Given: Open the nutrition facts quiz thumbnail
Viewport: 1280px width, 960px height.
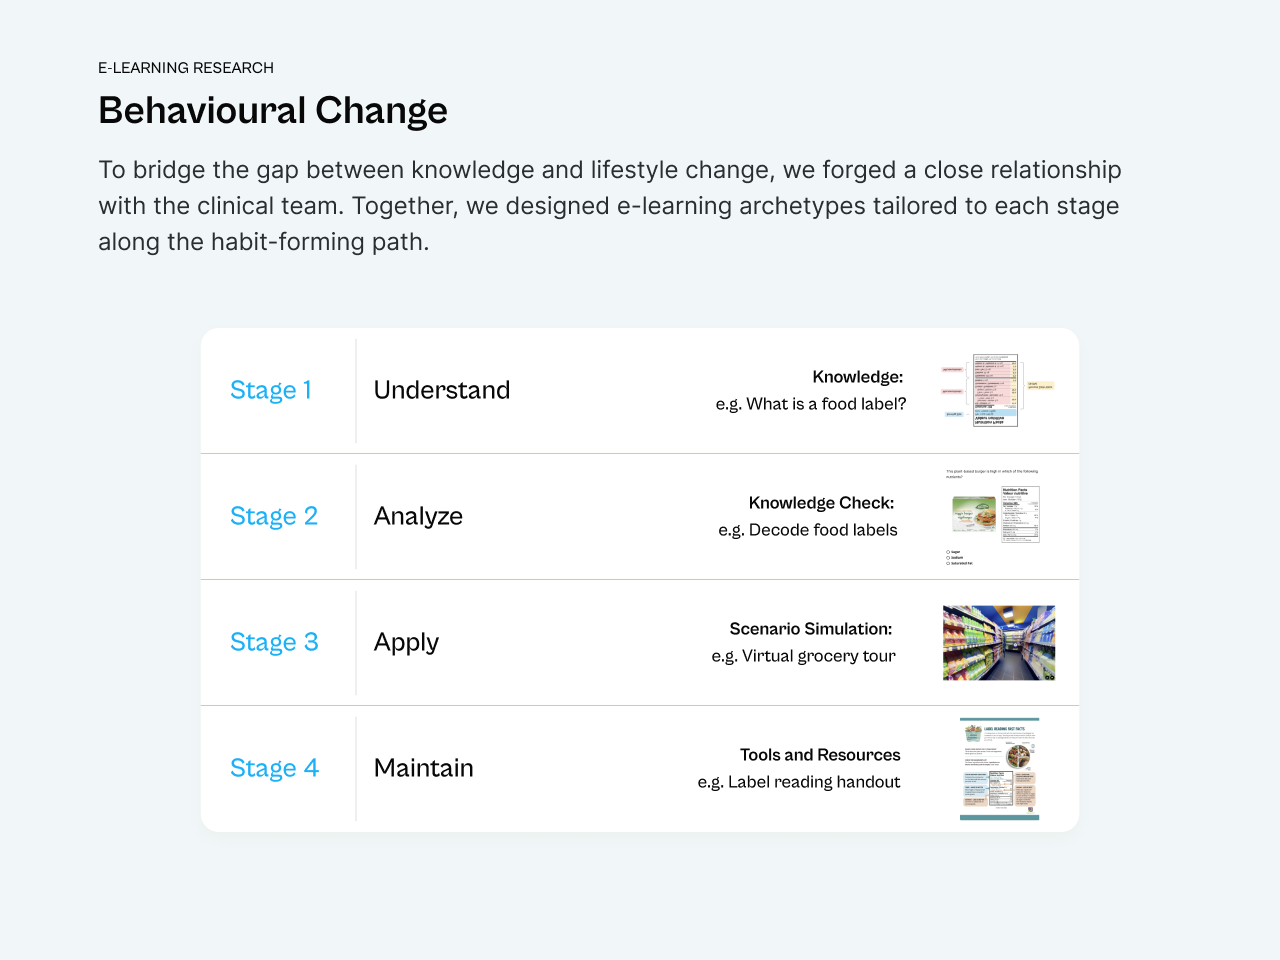Looking at the screenshot, I should tap(993, 517).
